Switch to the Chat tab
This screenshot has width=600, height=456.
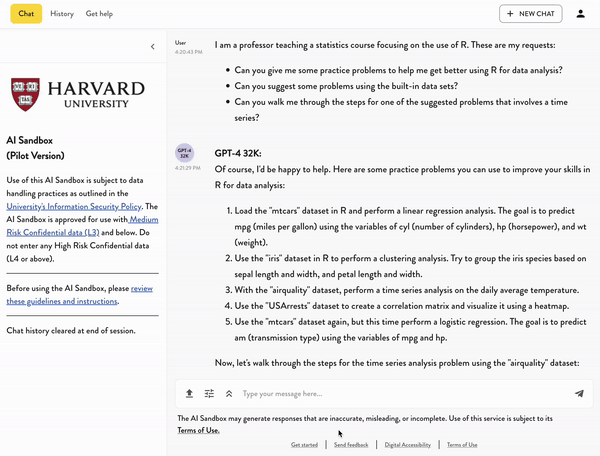[26, 14]
